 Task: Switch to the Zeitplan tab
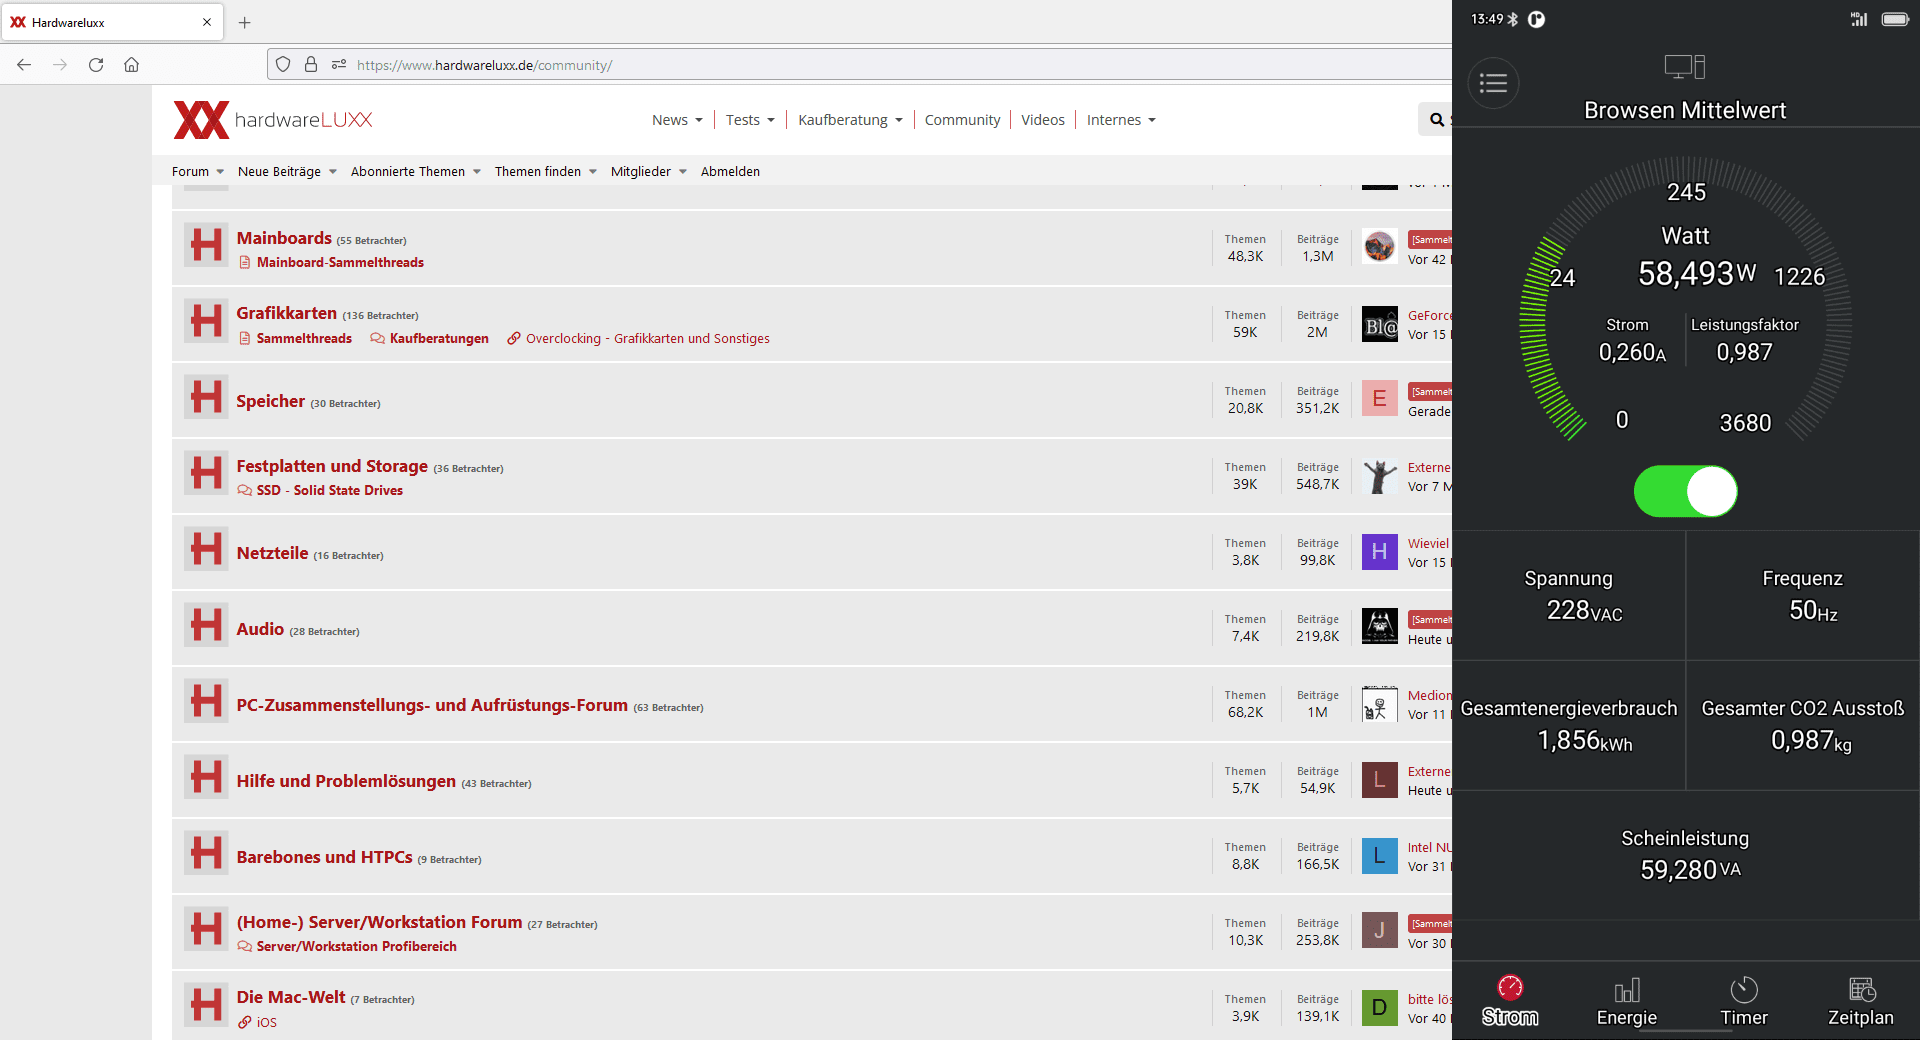[x=1861, y=1002]
